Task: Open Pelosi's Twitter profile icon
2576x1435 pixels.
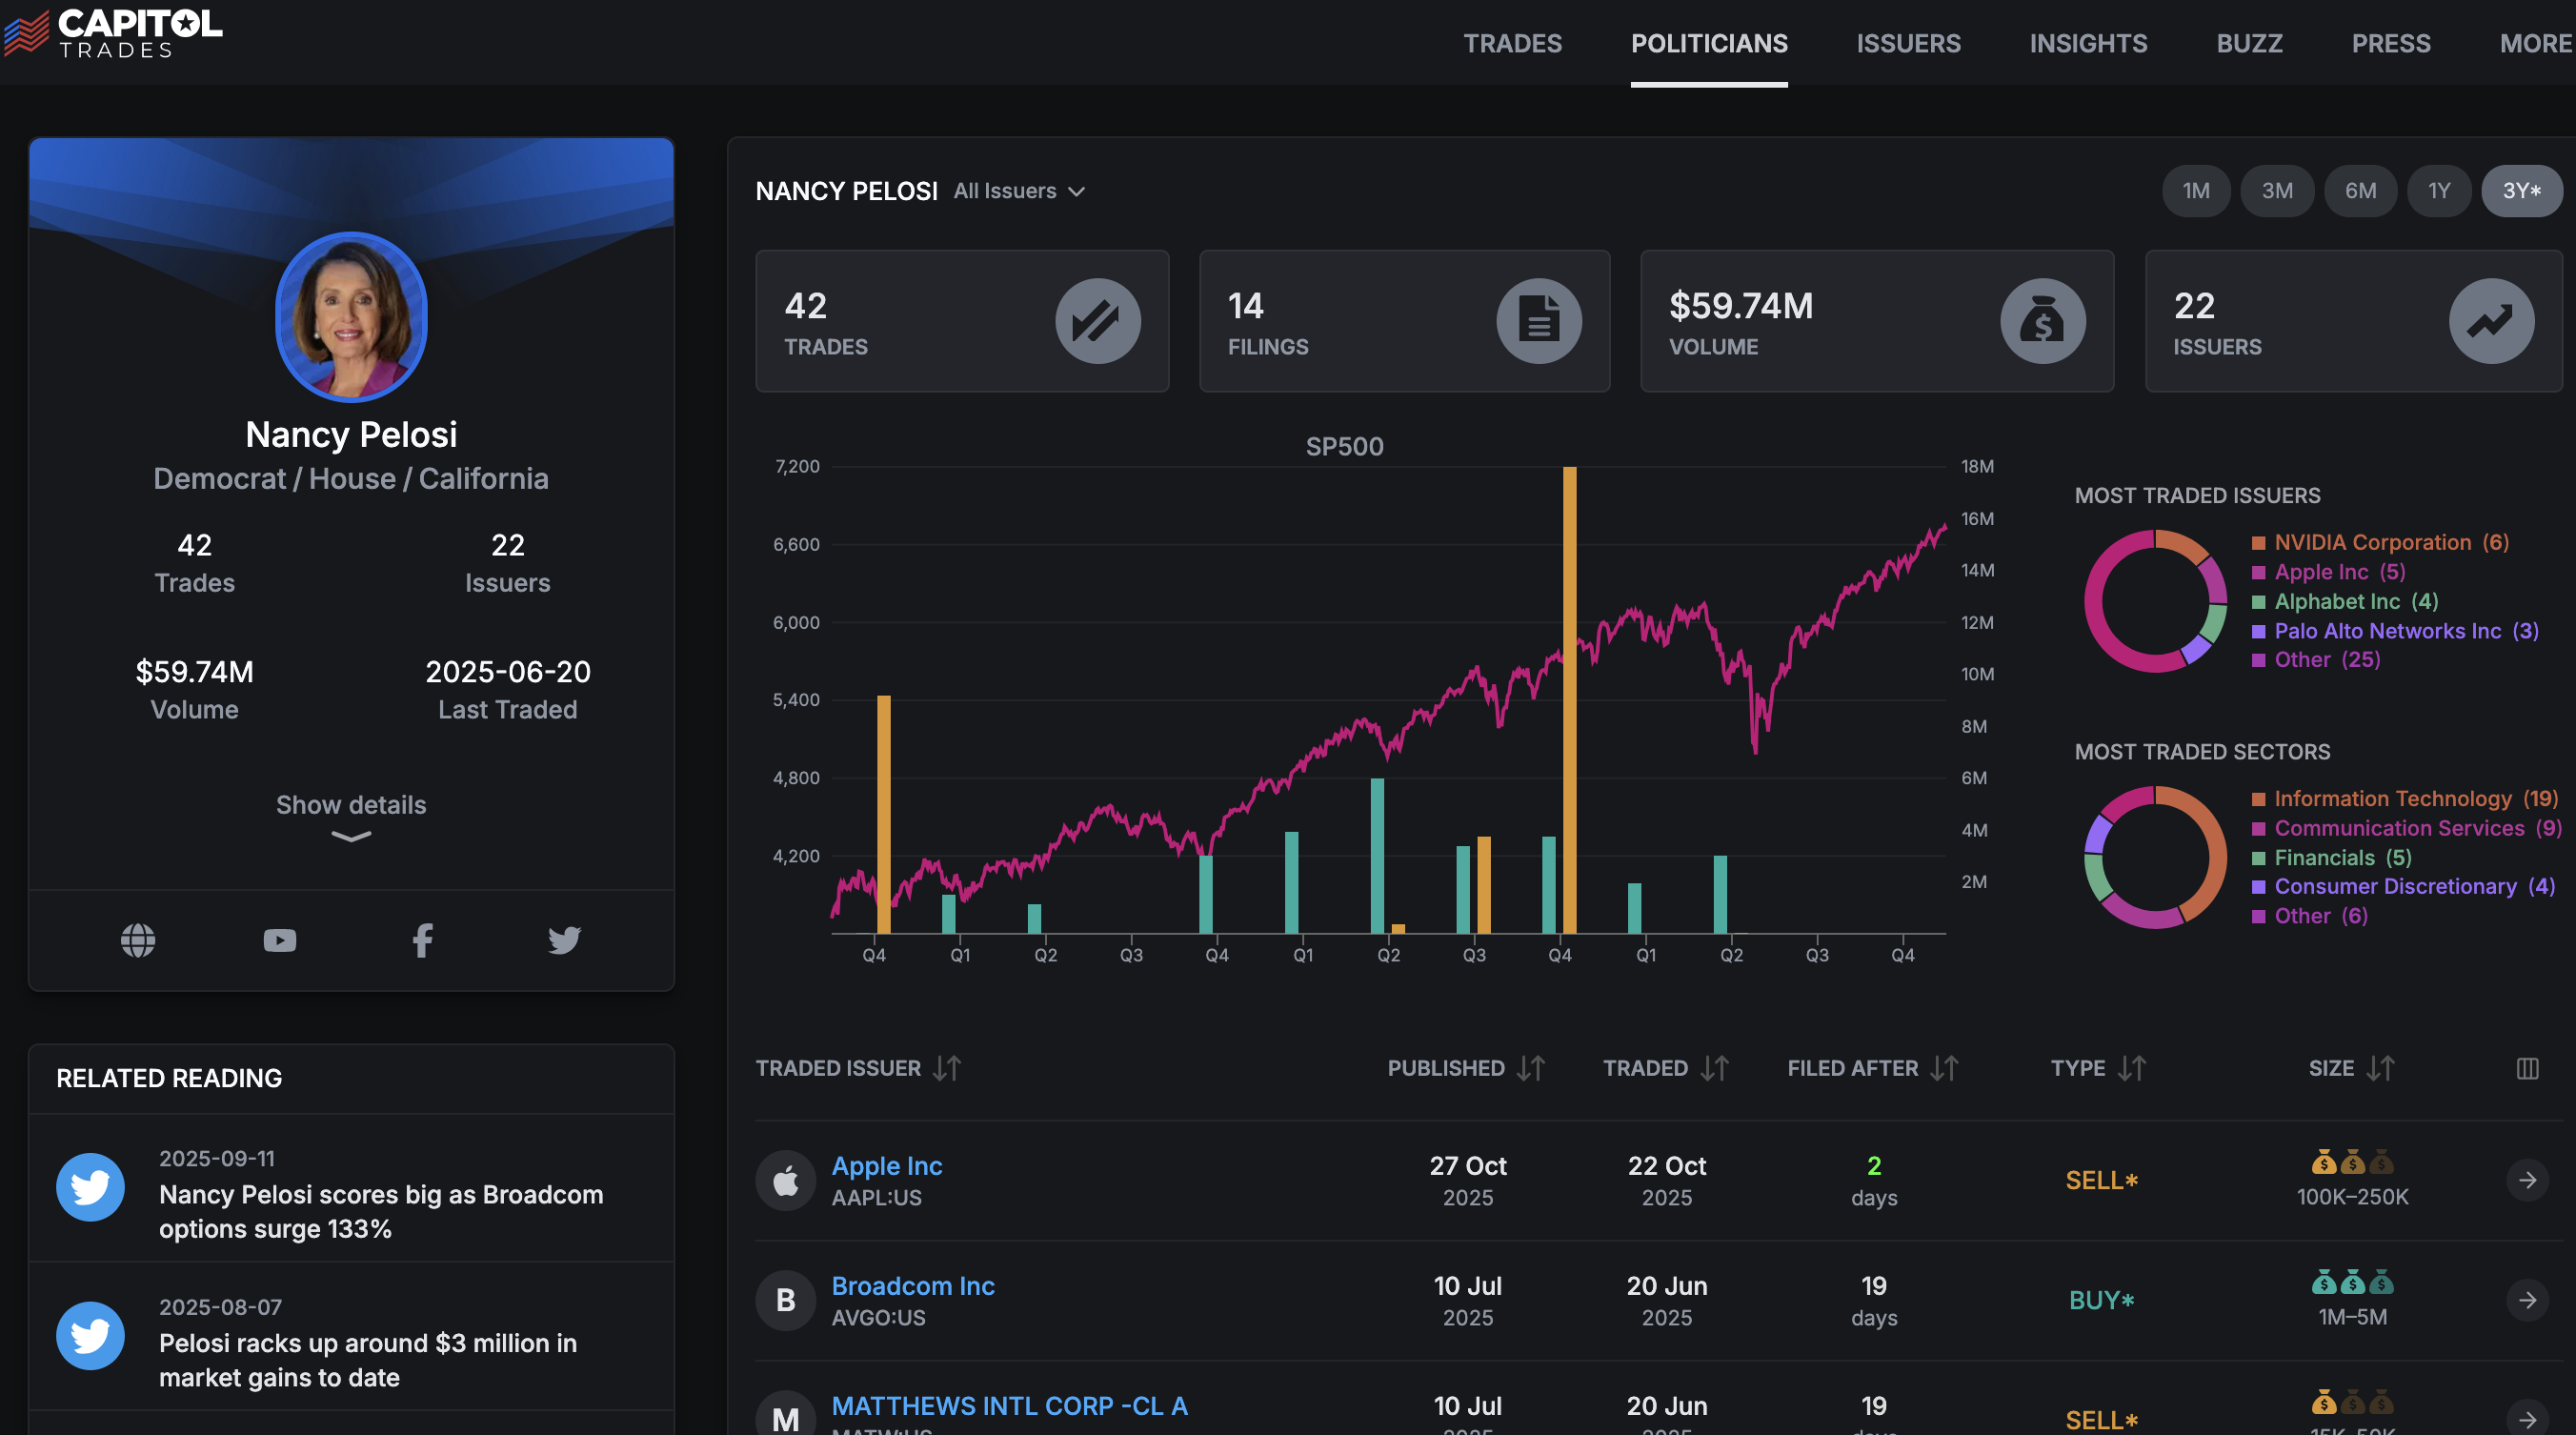Action: click(564, 940)
